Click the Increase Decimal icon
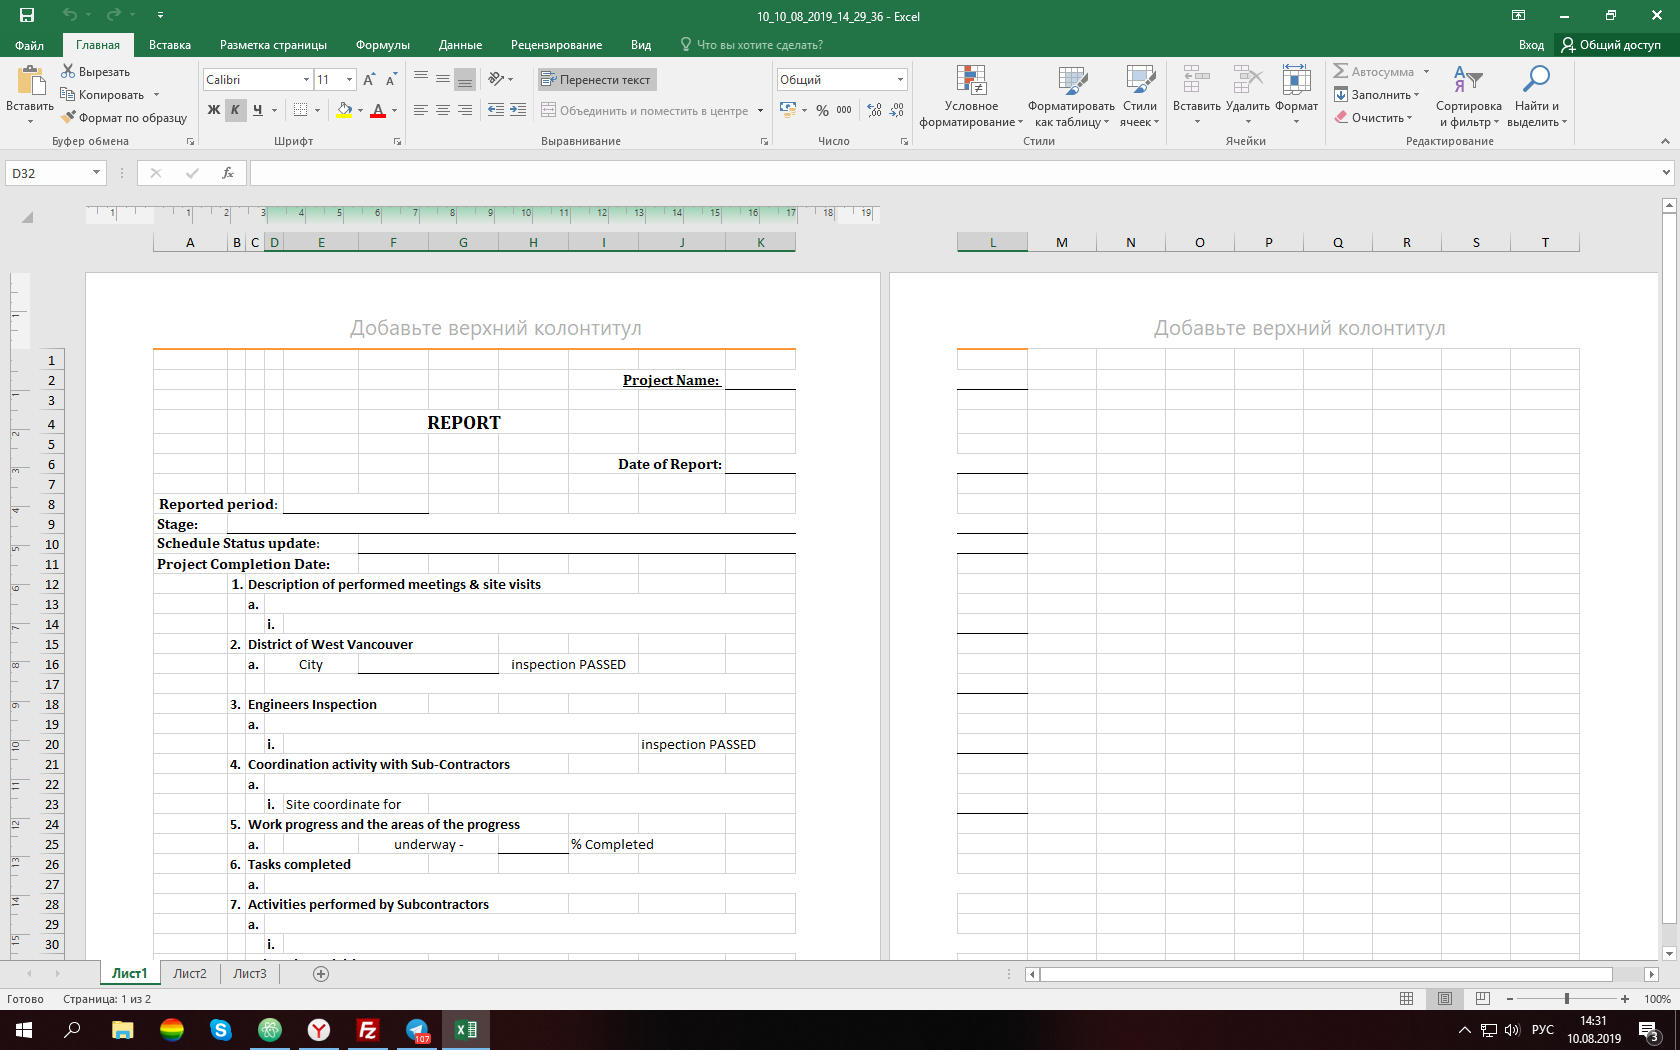The image size is (1680, 1050). pos(875,110)
